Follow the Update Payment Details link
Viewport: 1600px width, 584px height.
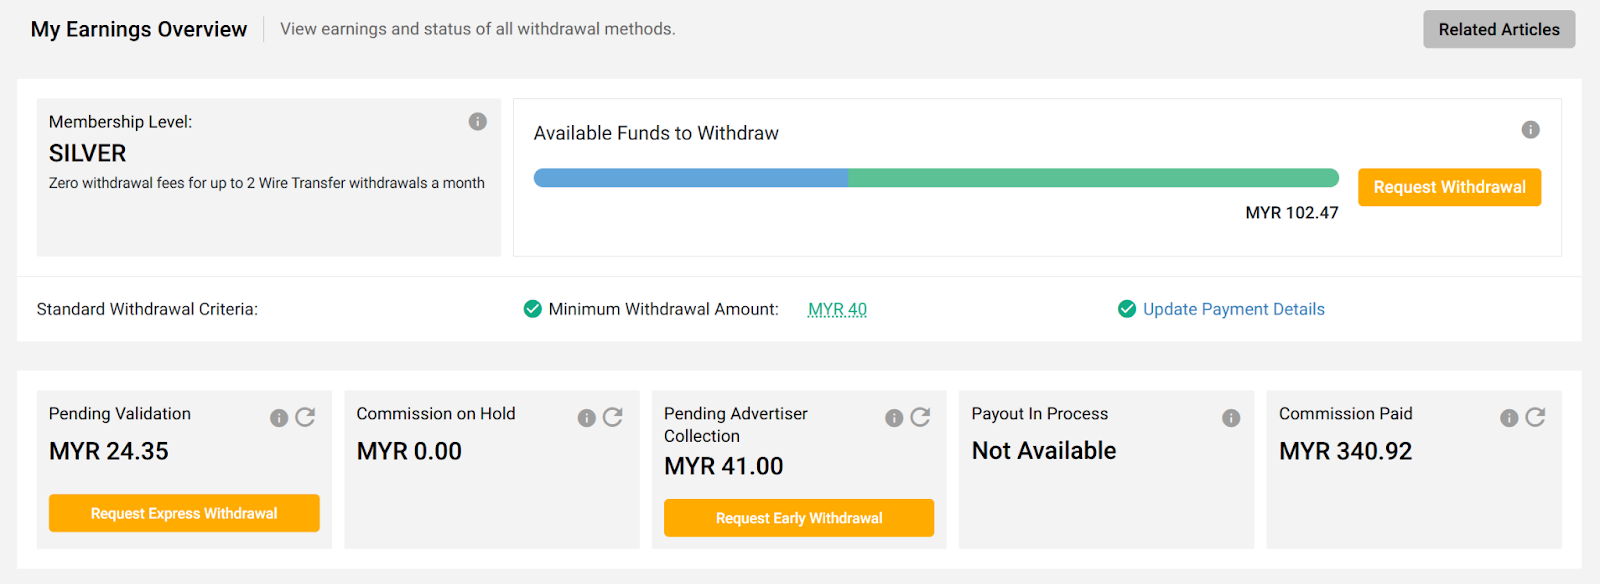[x=1233, y=309]
